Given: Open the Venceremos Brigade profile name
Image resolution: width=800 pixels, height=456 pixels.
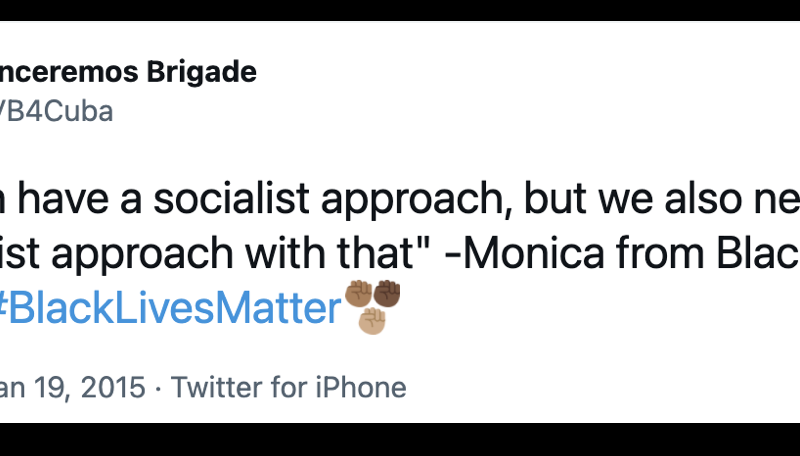Looking at the screenshot, I should [x=128, y=72].
